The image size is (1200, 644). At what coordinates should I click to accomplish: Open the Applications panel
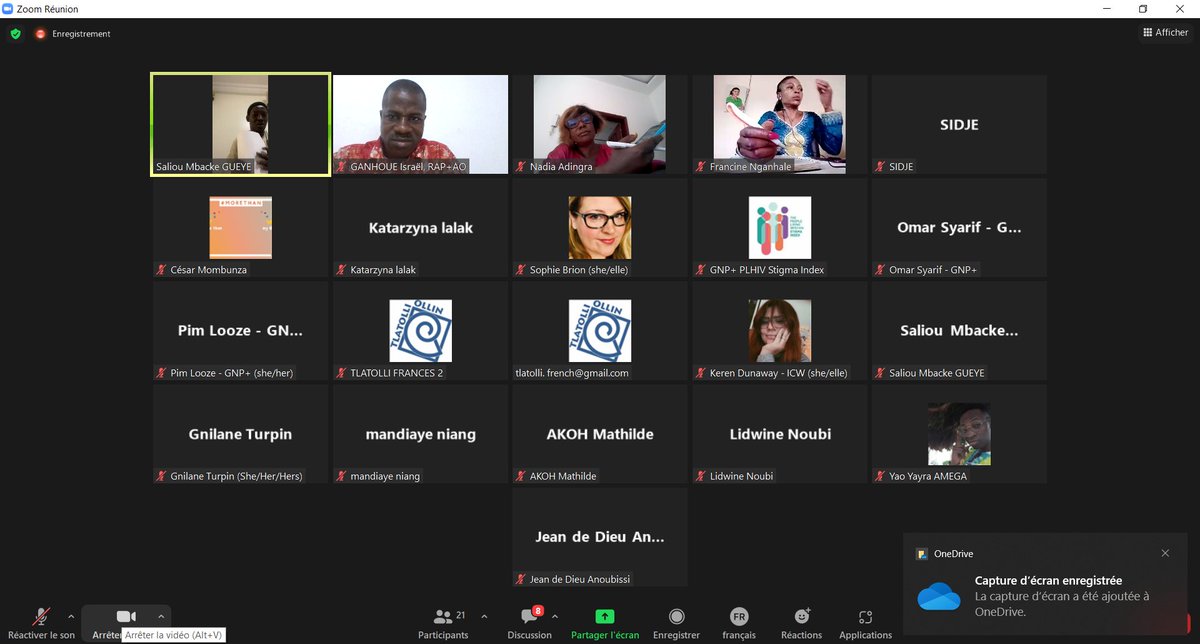[866, 622]
